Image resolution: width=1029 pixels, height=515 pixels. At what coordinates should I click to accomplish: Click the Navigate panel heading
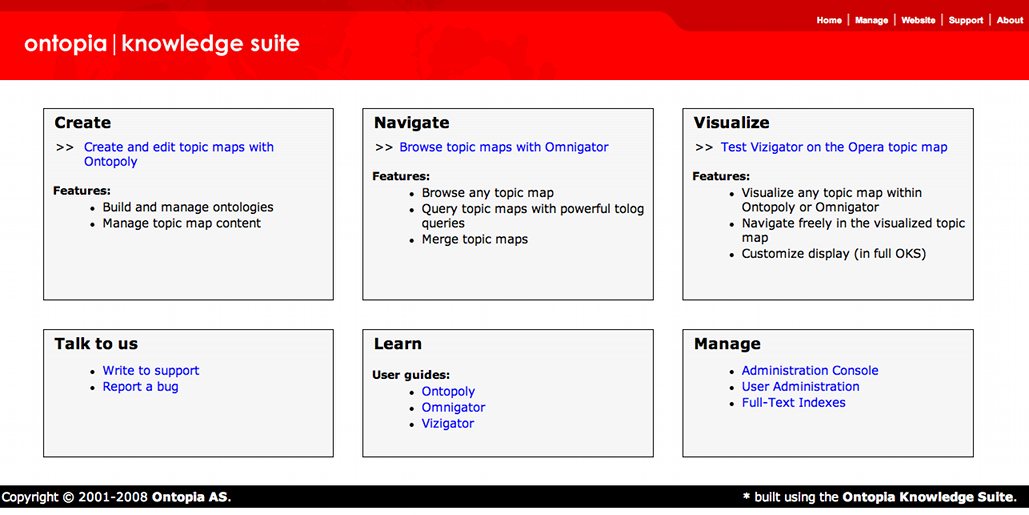(x=411, y=123)
